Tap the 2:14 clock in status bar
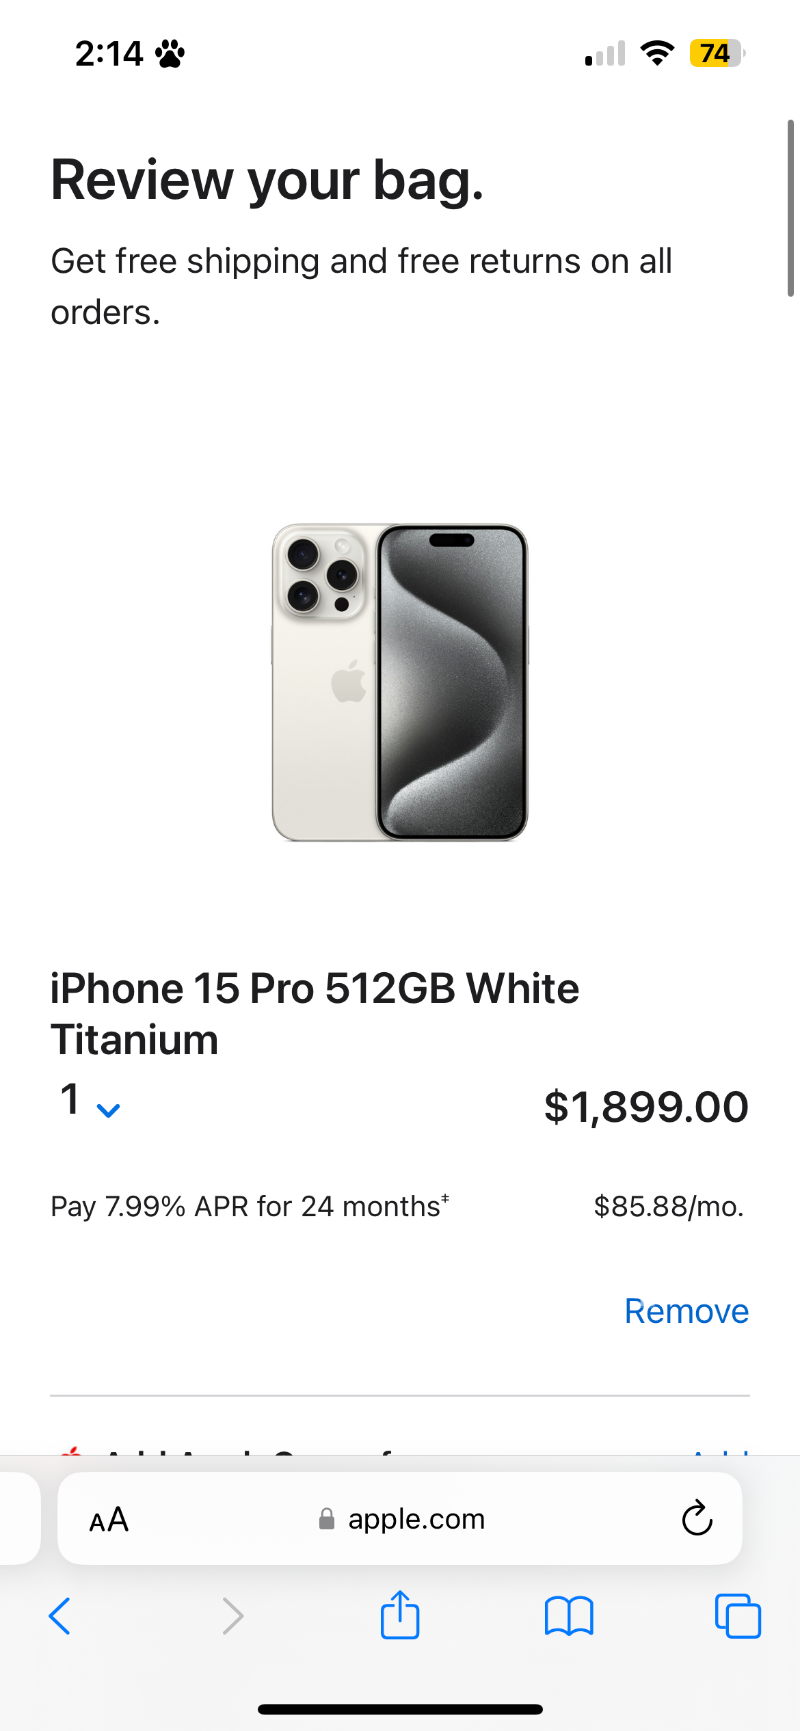800x1731 pixels. click(x=109, y=53)
